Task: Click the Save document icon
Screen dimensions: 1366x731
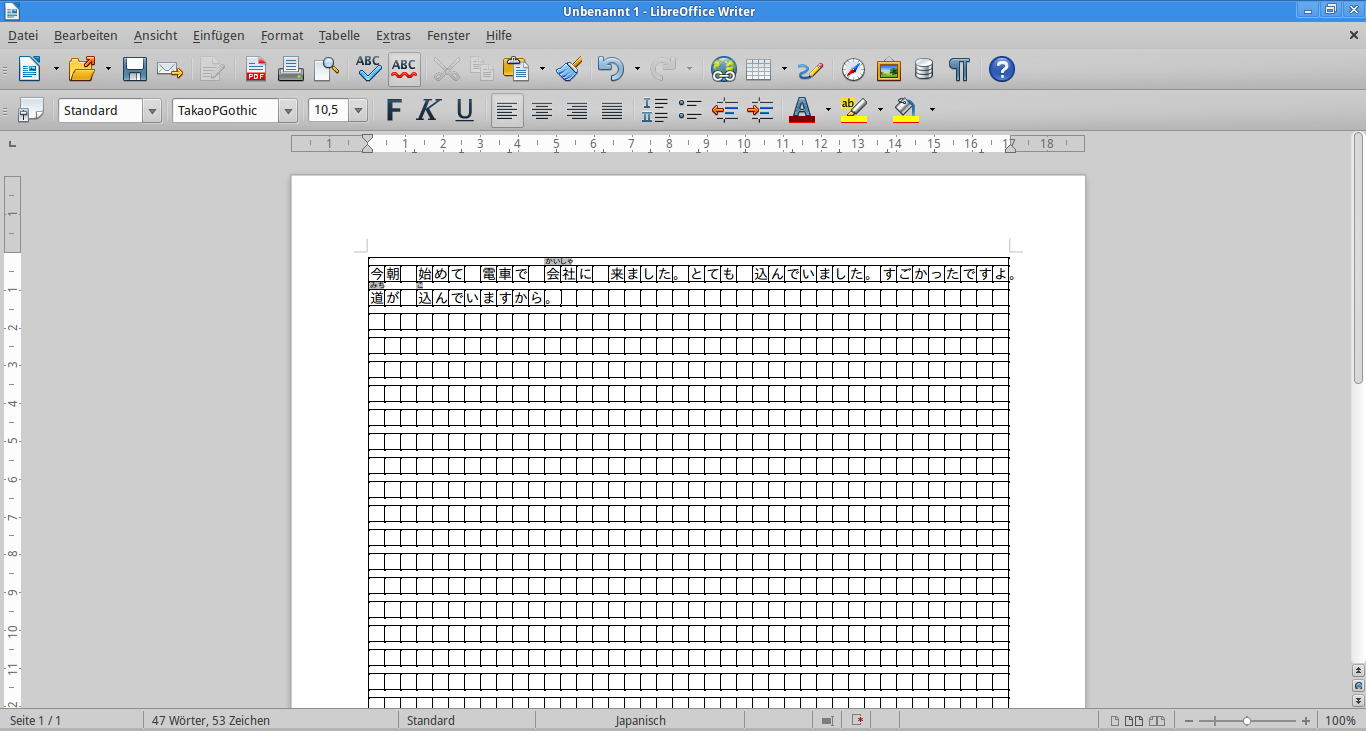Action: click(135, 69)
